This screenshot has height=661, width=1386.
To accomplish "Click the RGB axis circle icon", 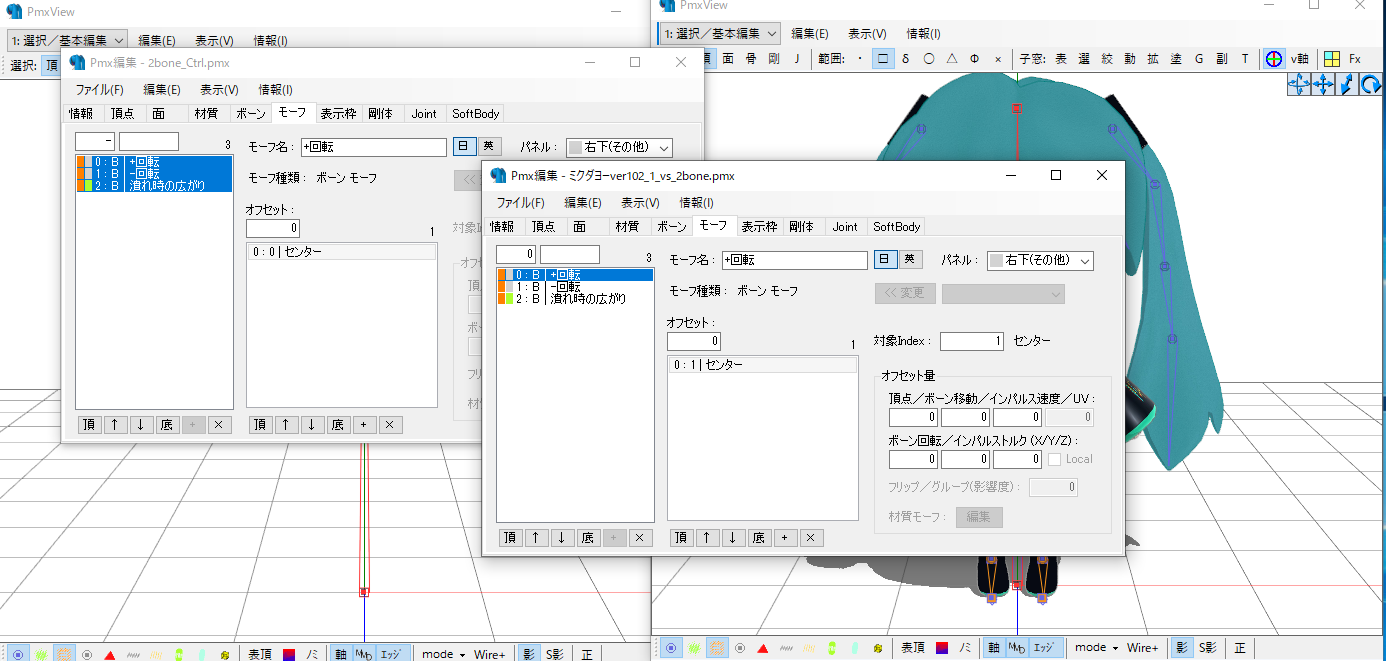I will (x=1274, y=59).
